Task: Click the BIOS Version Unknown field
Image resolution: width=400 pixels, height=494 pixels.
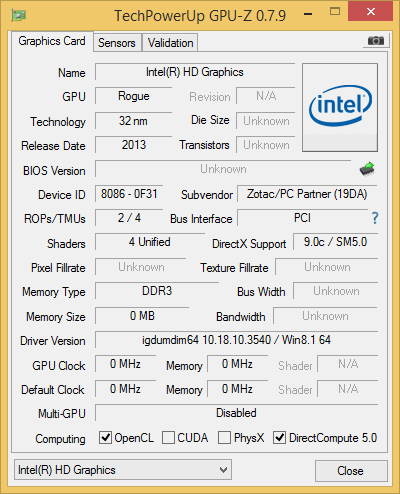Action: coord(223,169)
